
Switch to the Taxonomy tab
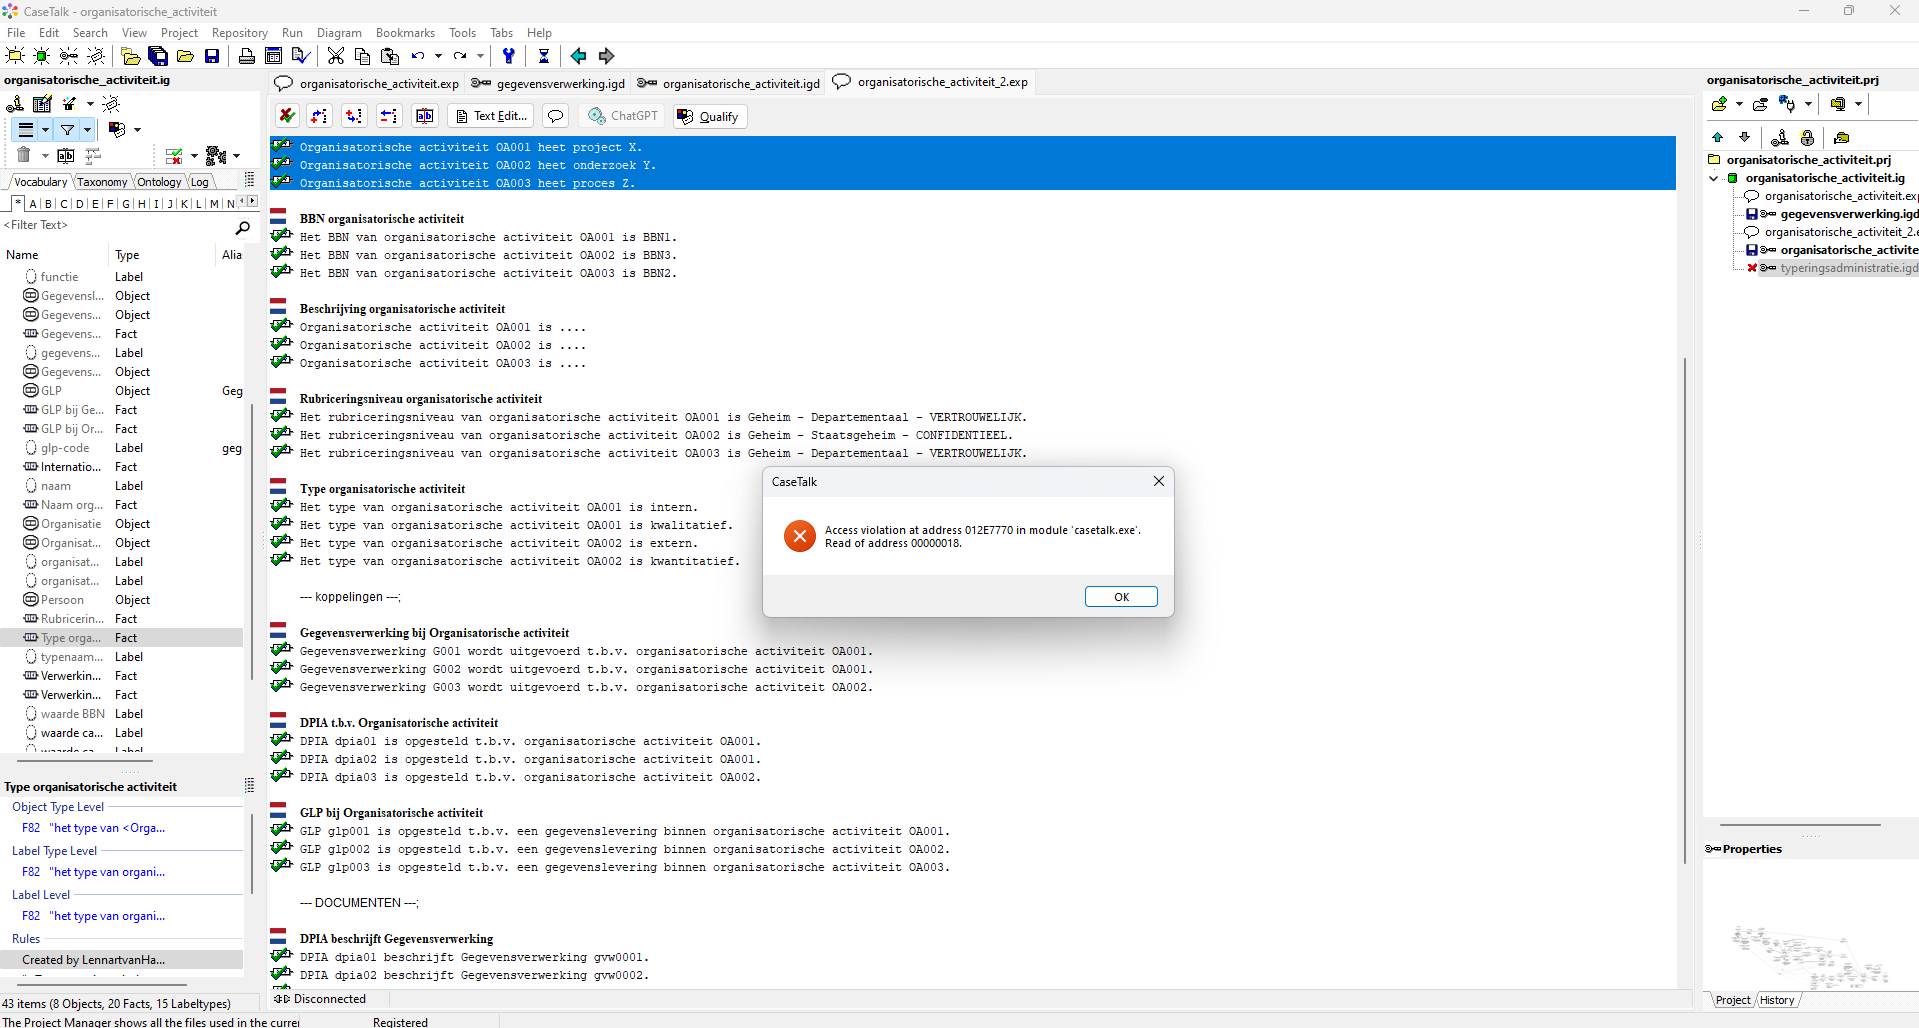(102, 182)
